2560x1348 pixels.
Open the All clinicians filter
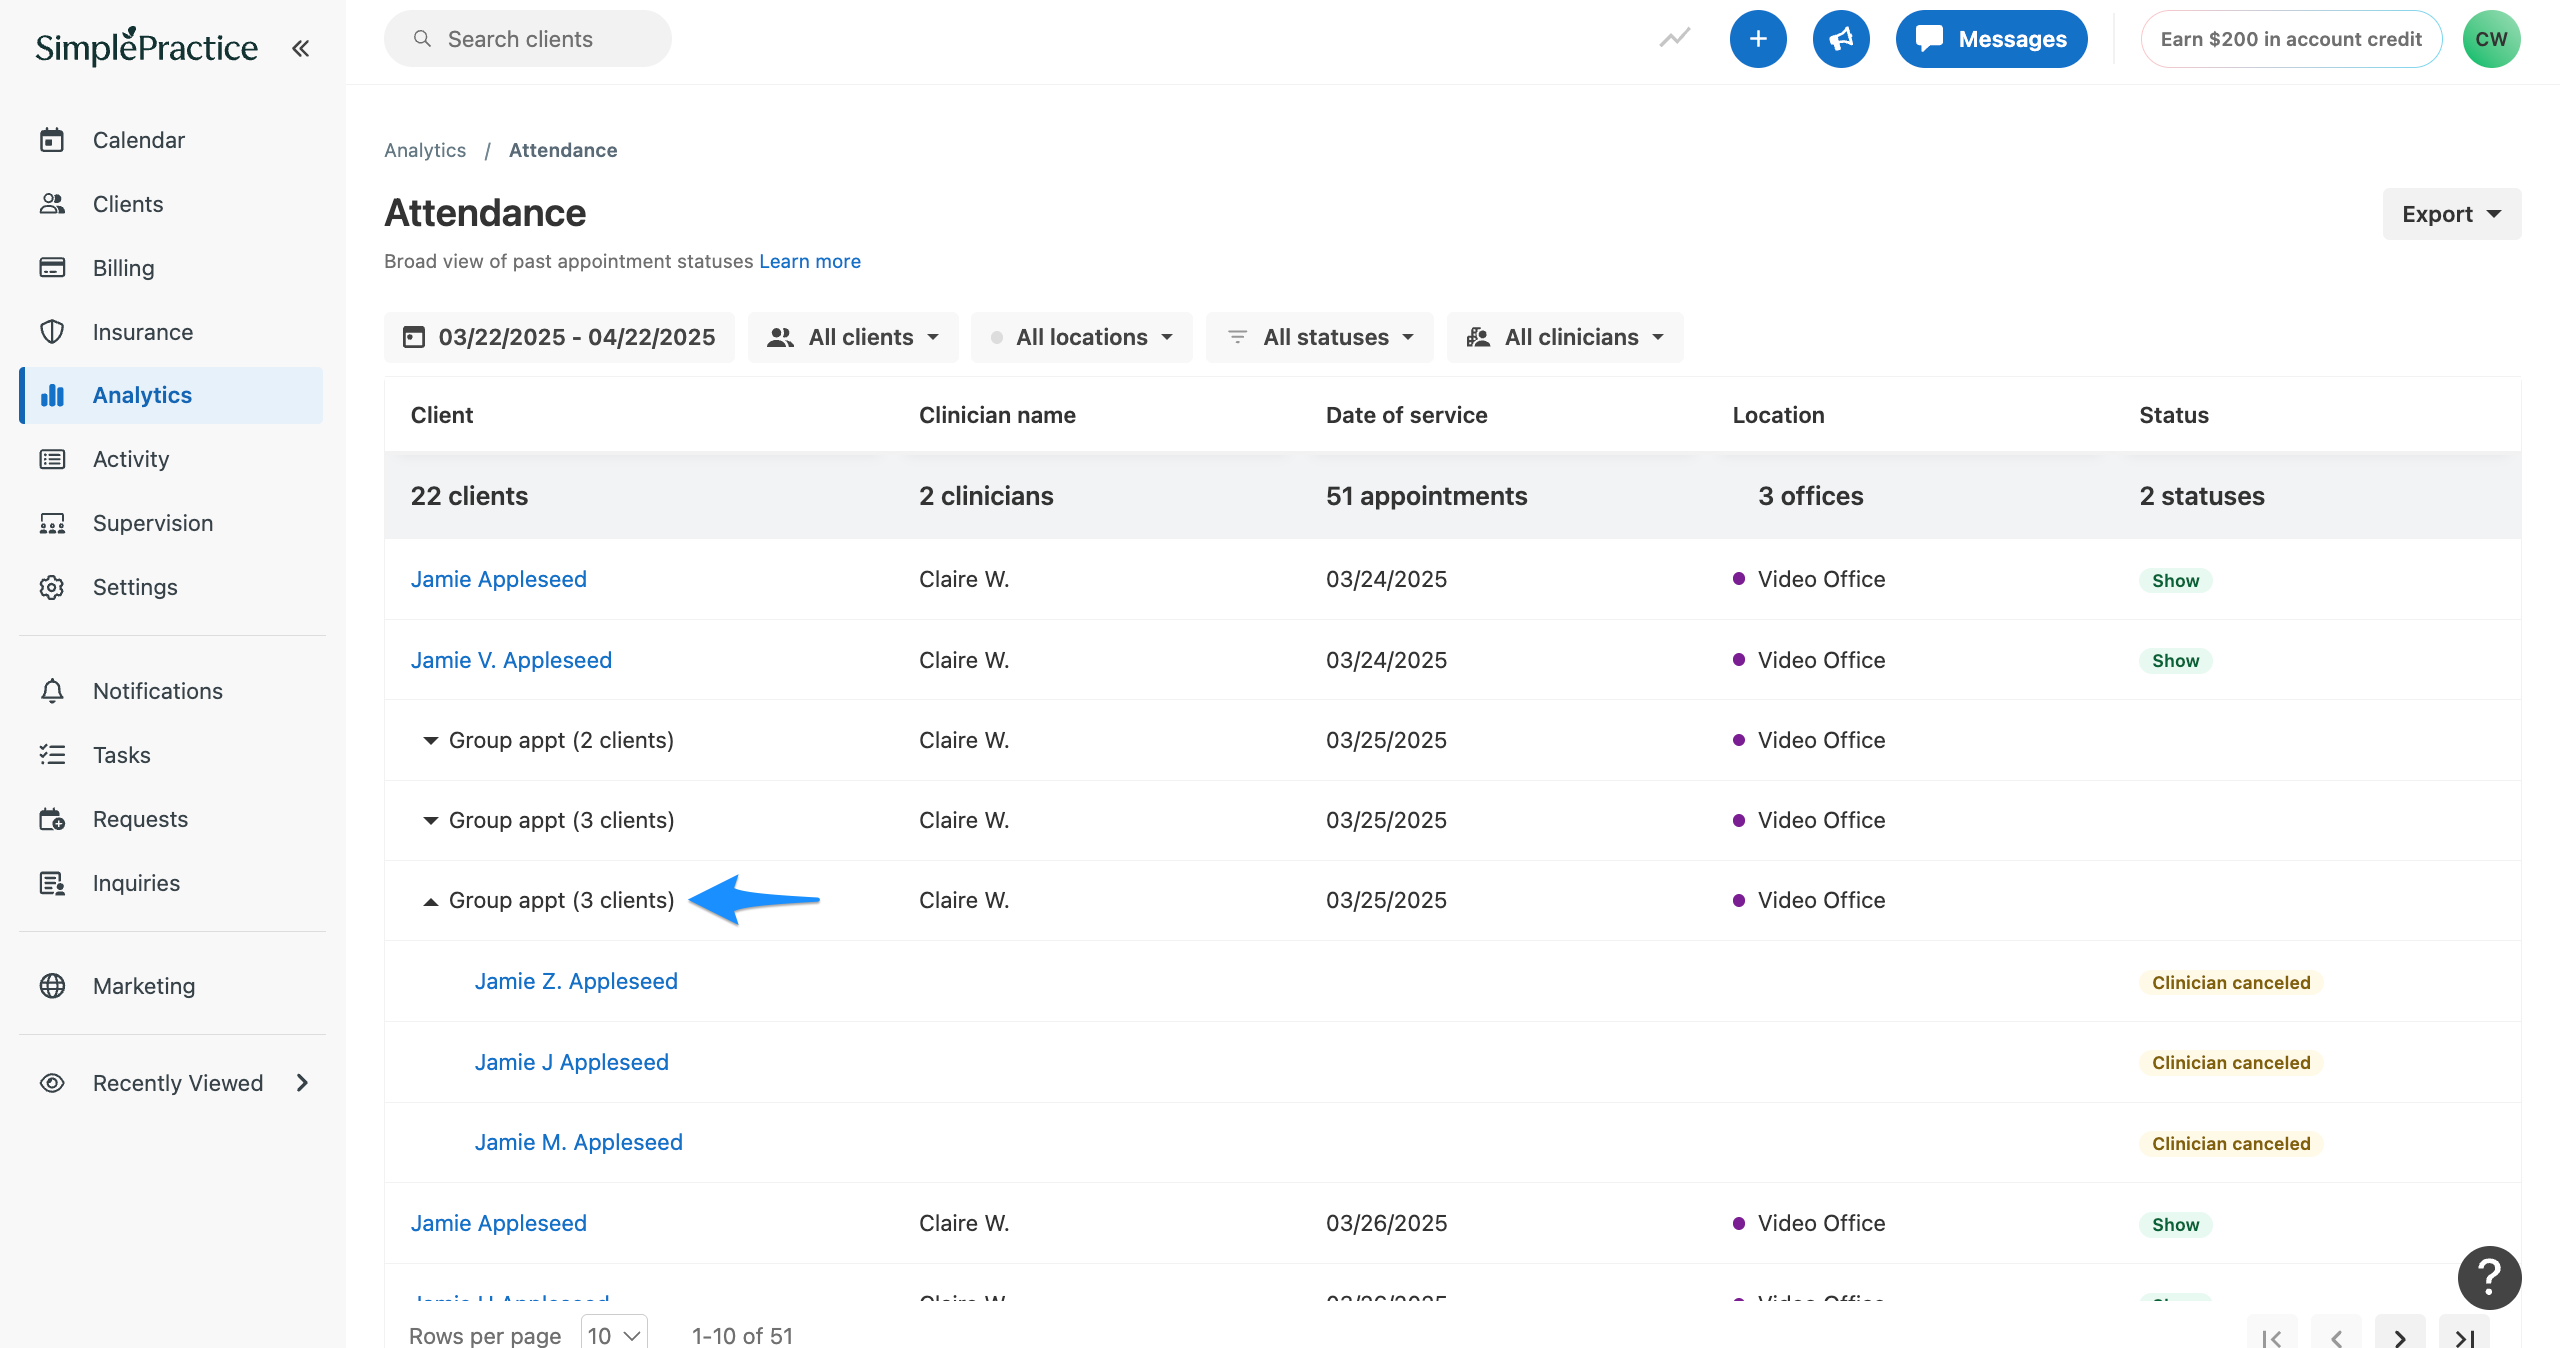point(1565,337)
